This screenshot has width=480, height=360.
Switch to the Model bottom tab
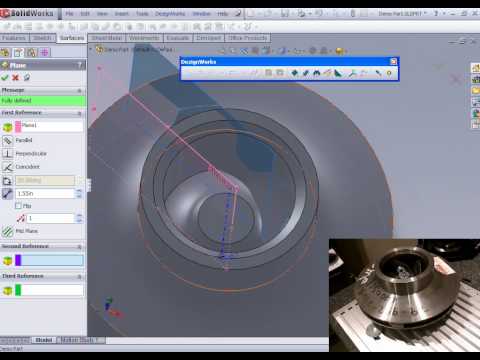click(44, 340)
